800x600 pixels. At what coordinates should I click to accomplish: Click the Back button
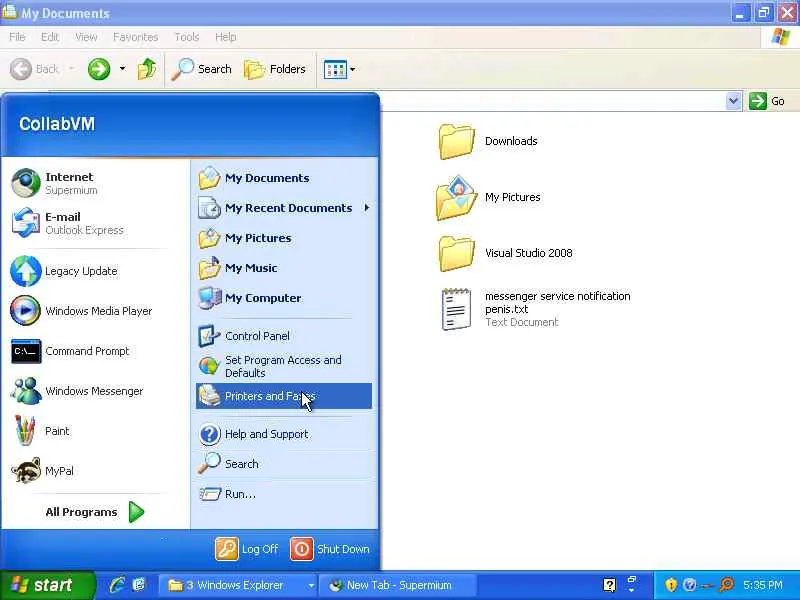pos(35,69)
